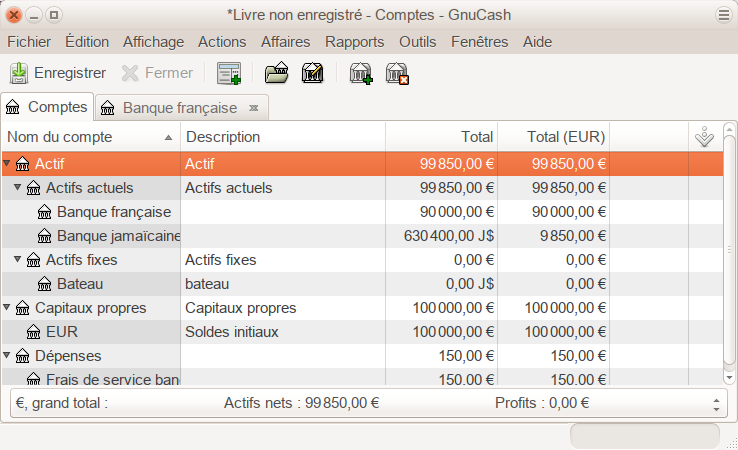Image resolution: width=738 pixels, height=450 pixels.
Task: Open the grand total summary bar selector
Action: coord(715,404)
